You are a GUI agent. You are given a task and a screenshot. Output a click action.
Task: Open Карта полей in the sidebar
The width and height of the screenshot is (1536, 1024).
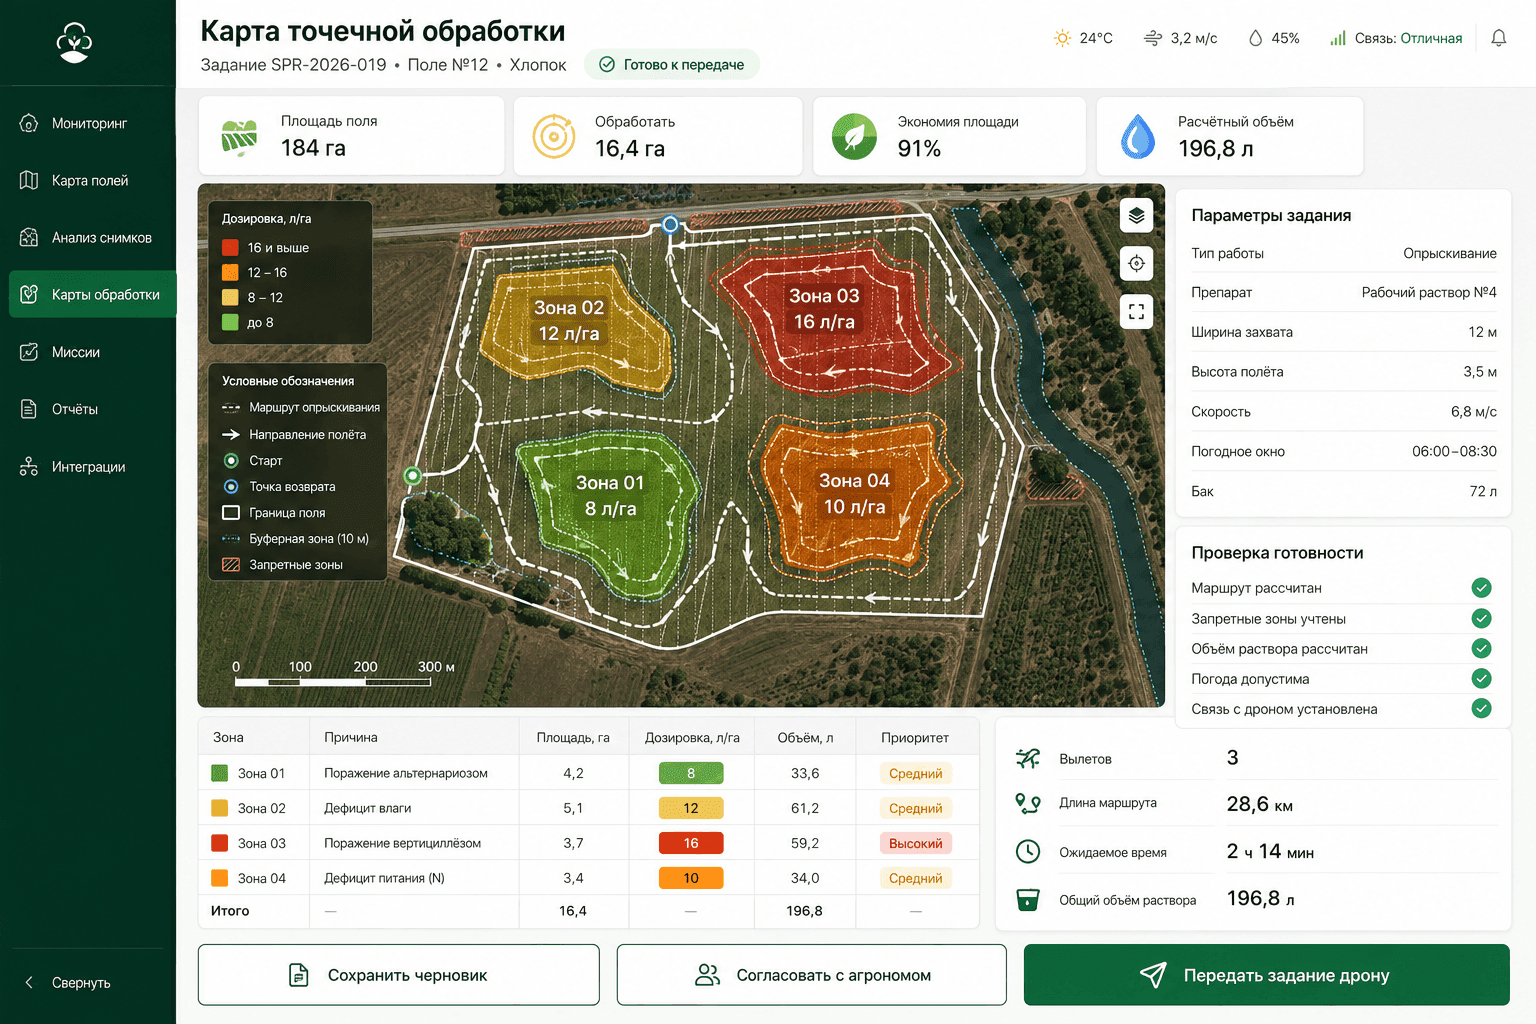[88, 180]
